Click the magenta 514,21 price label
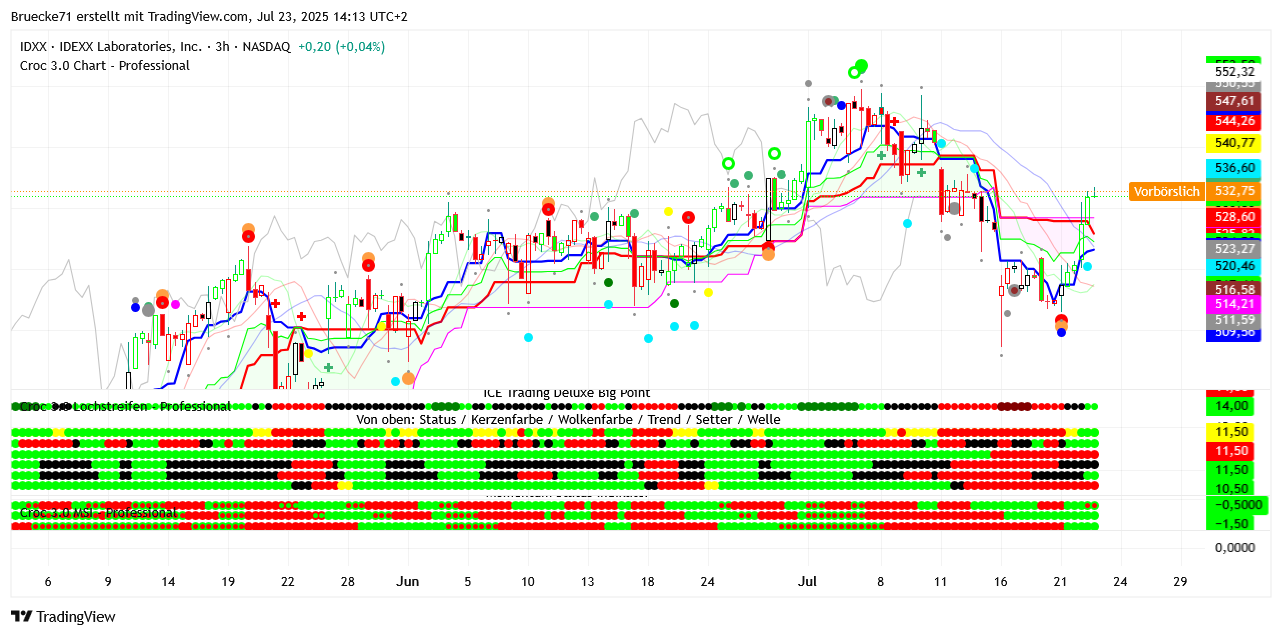The width and height of the screenshot is (1282, 636). click(x=1234, y=304)
